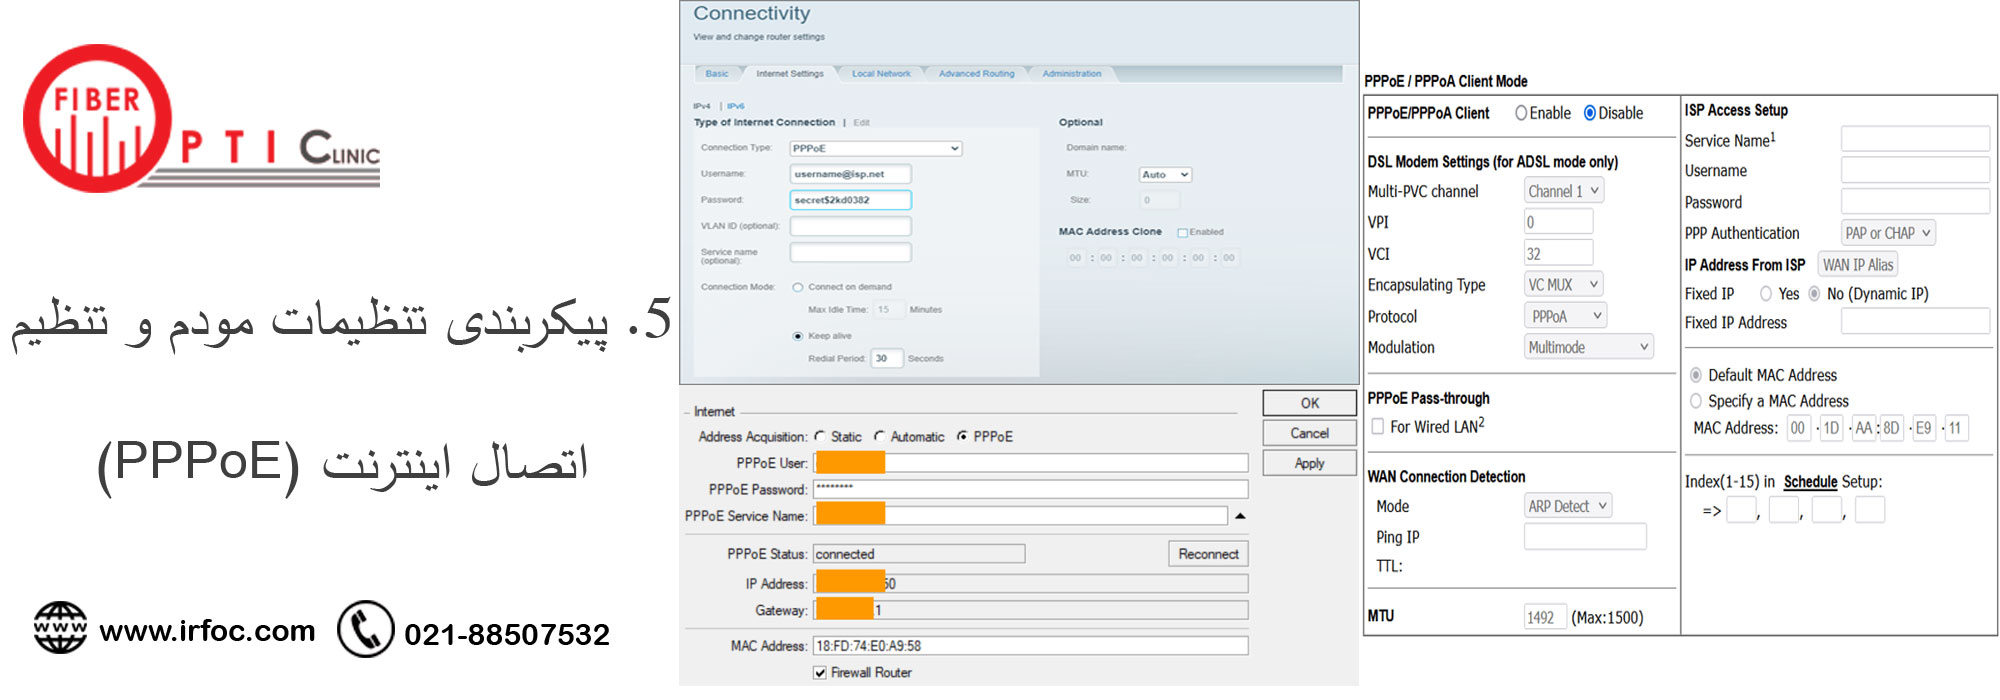Toggle the For Wired LAN checkbox

click(x=1378, y=427)
